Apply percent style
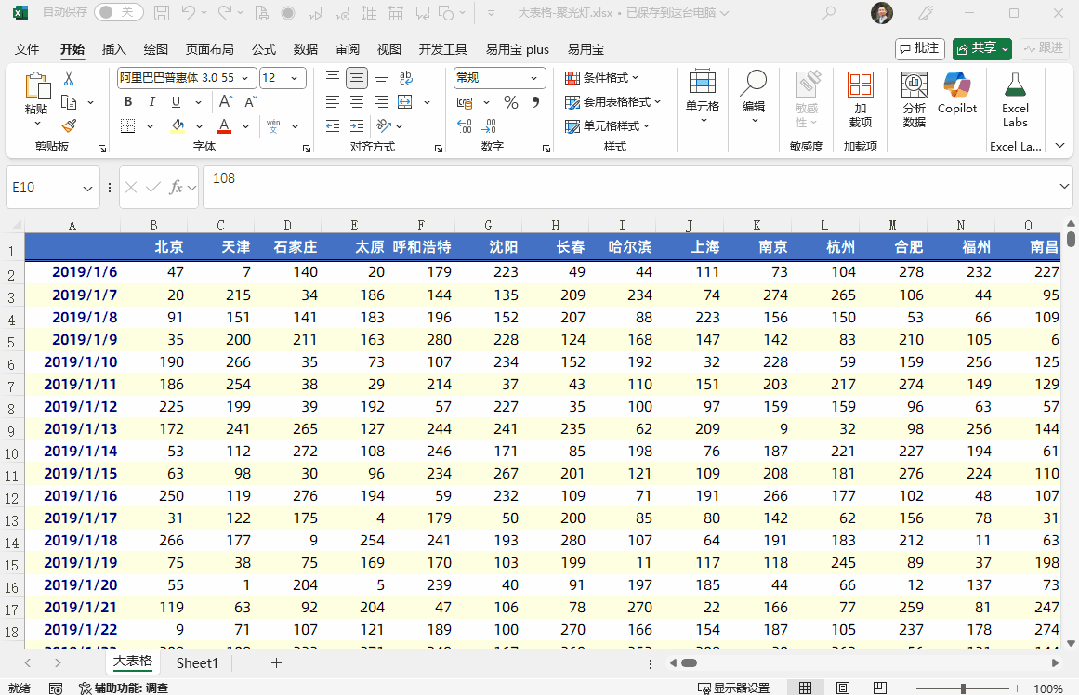 (x=511, y=103)
